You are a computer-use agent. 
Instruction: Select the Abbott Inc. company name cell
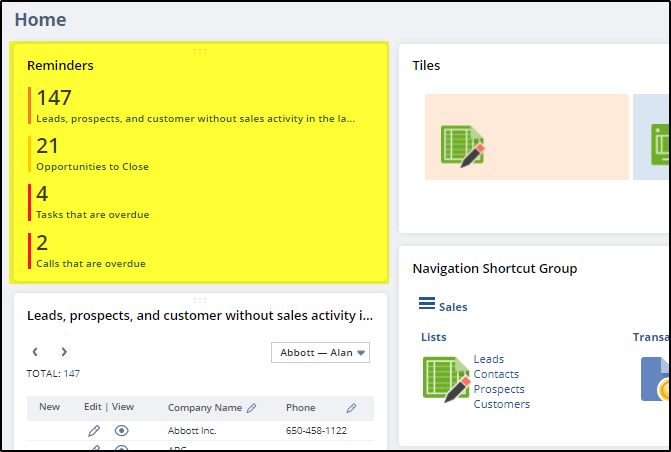192,431
